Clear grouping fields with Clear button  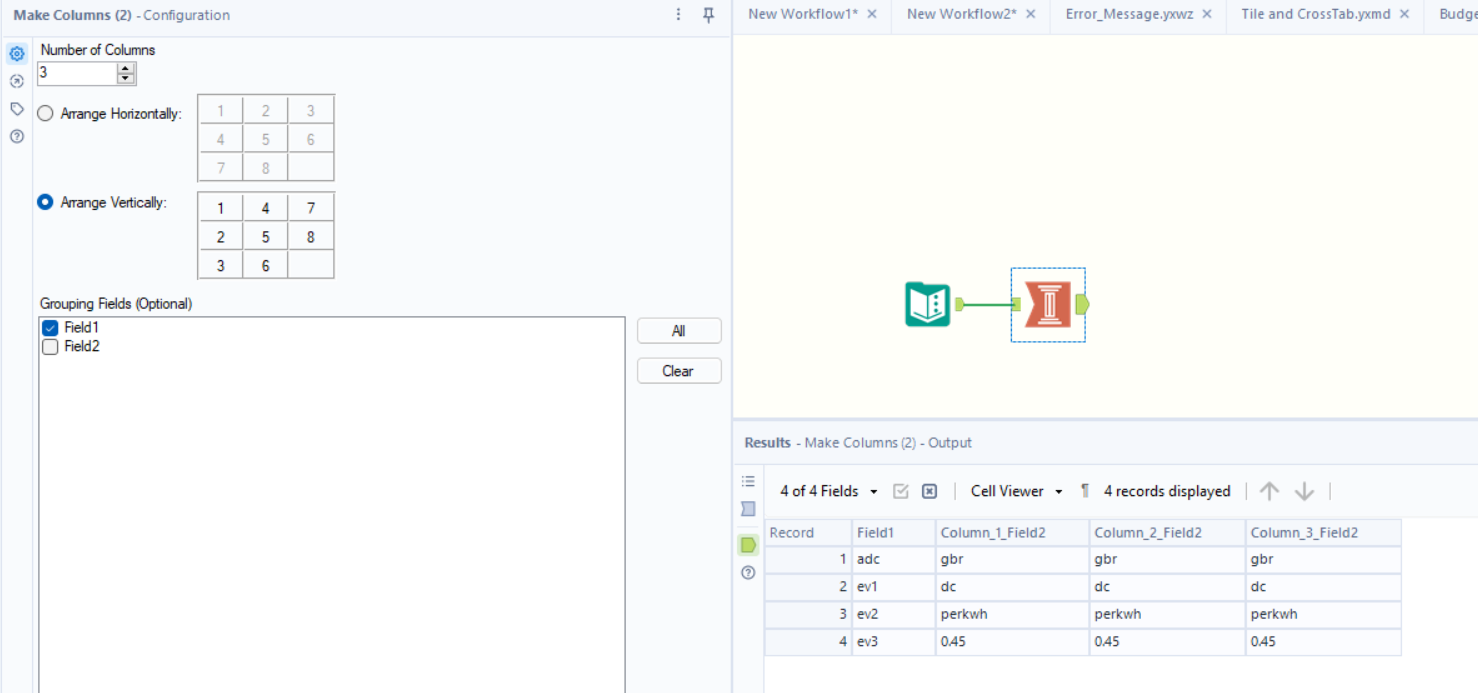(679, 370)
